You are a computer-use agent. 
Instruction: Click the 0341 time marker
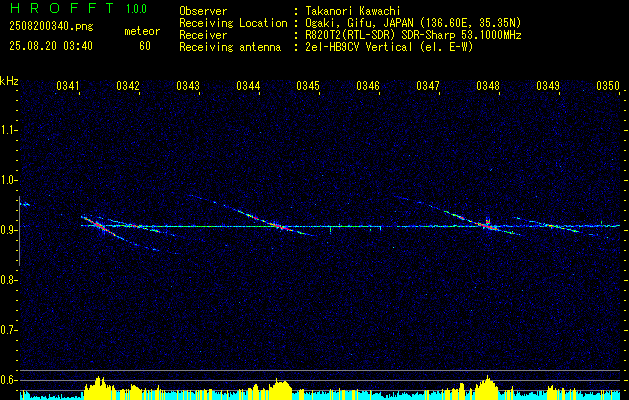pos(67,86)
